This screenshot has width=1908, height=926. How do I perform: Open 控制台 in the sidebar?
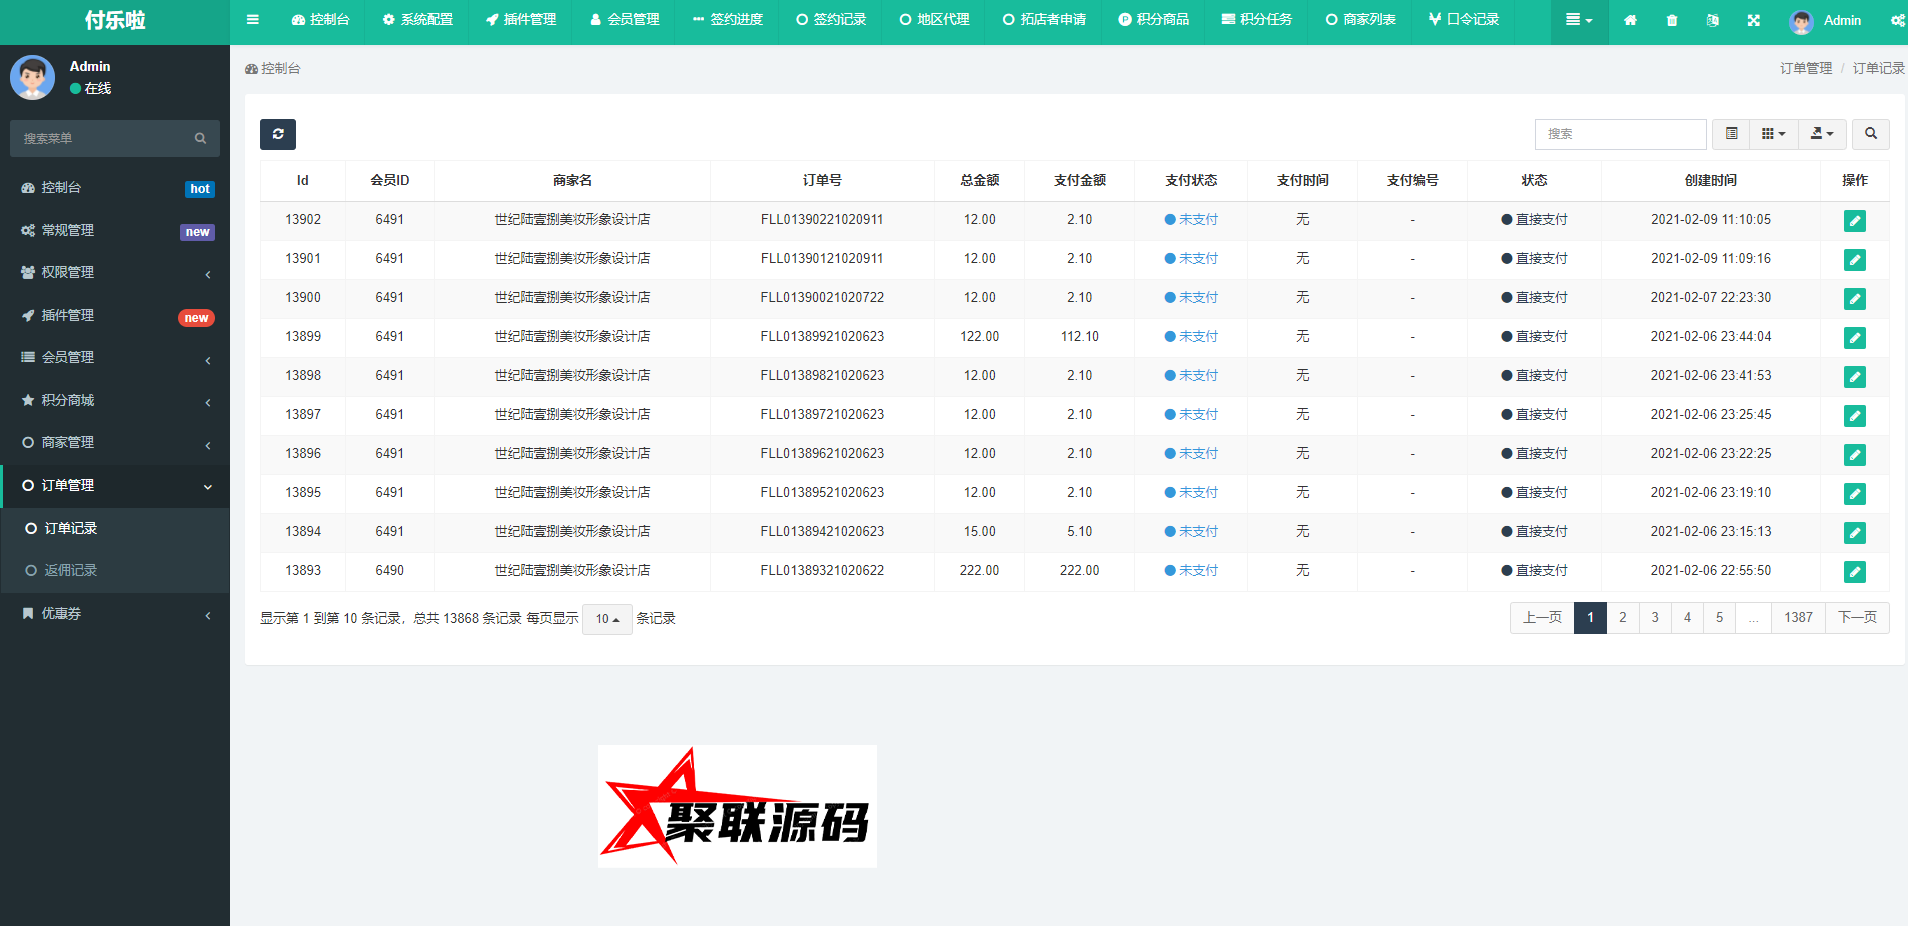115,188
